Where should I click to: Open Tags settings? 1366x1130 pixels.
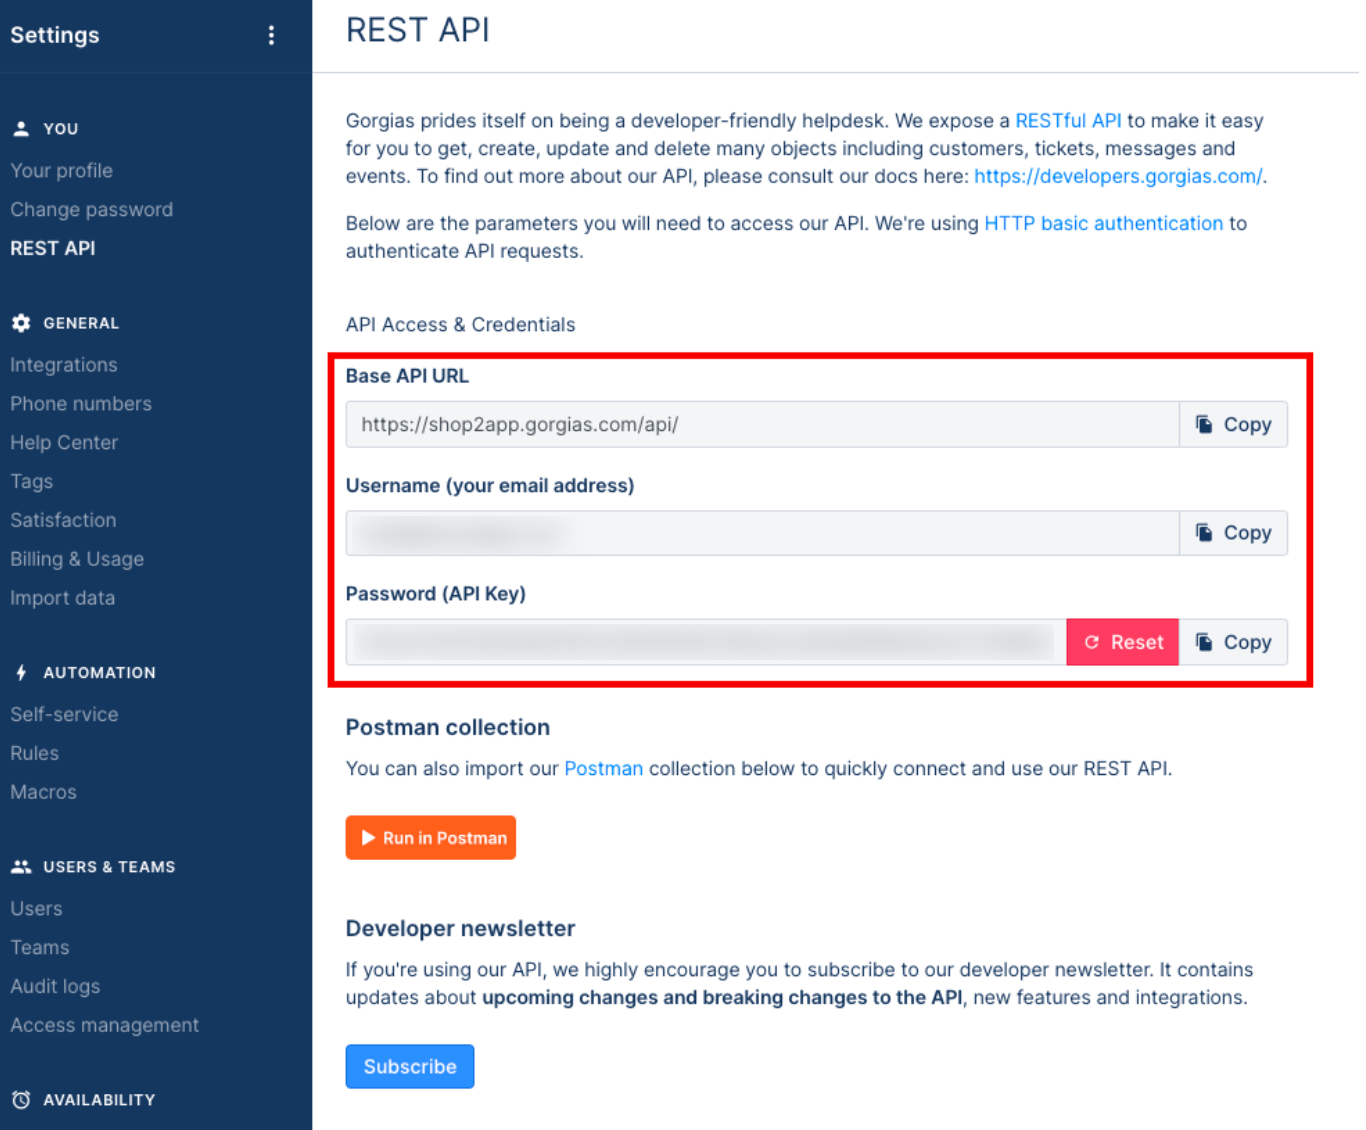click(x=32, y=481)
